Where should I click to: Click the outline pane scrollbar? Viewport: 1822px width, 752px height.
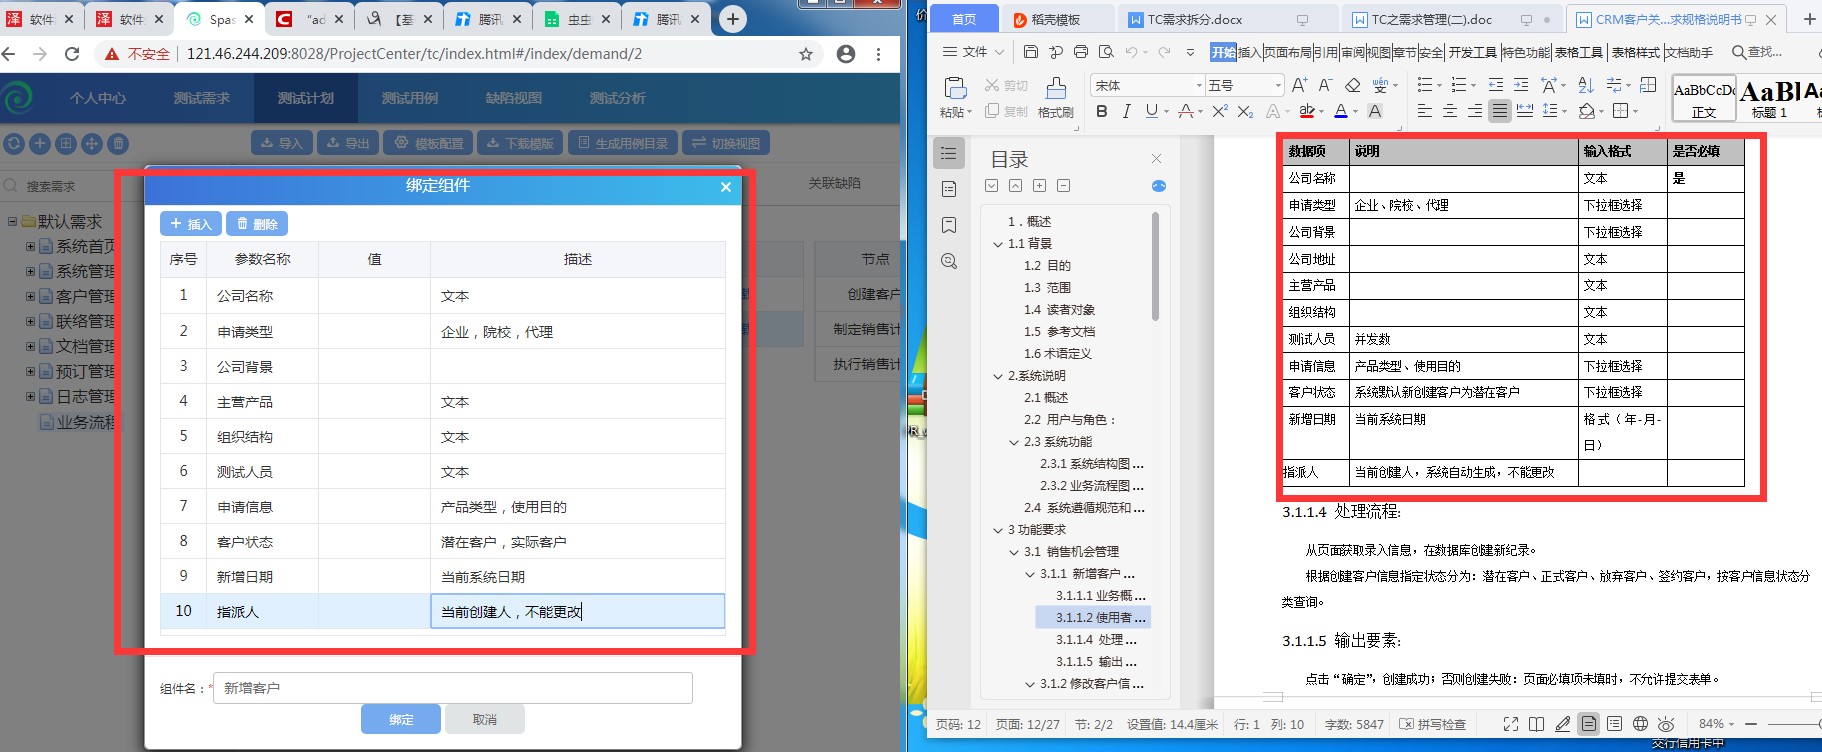click(1156, 266)
